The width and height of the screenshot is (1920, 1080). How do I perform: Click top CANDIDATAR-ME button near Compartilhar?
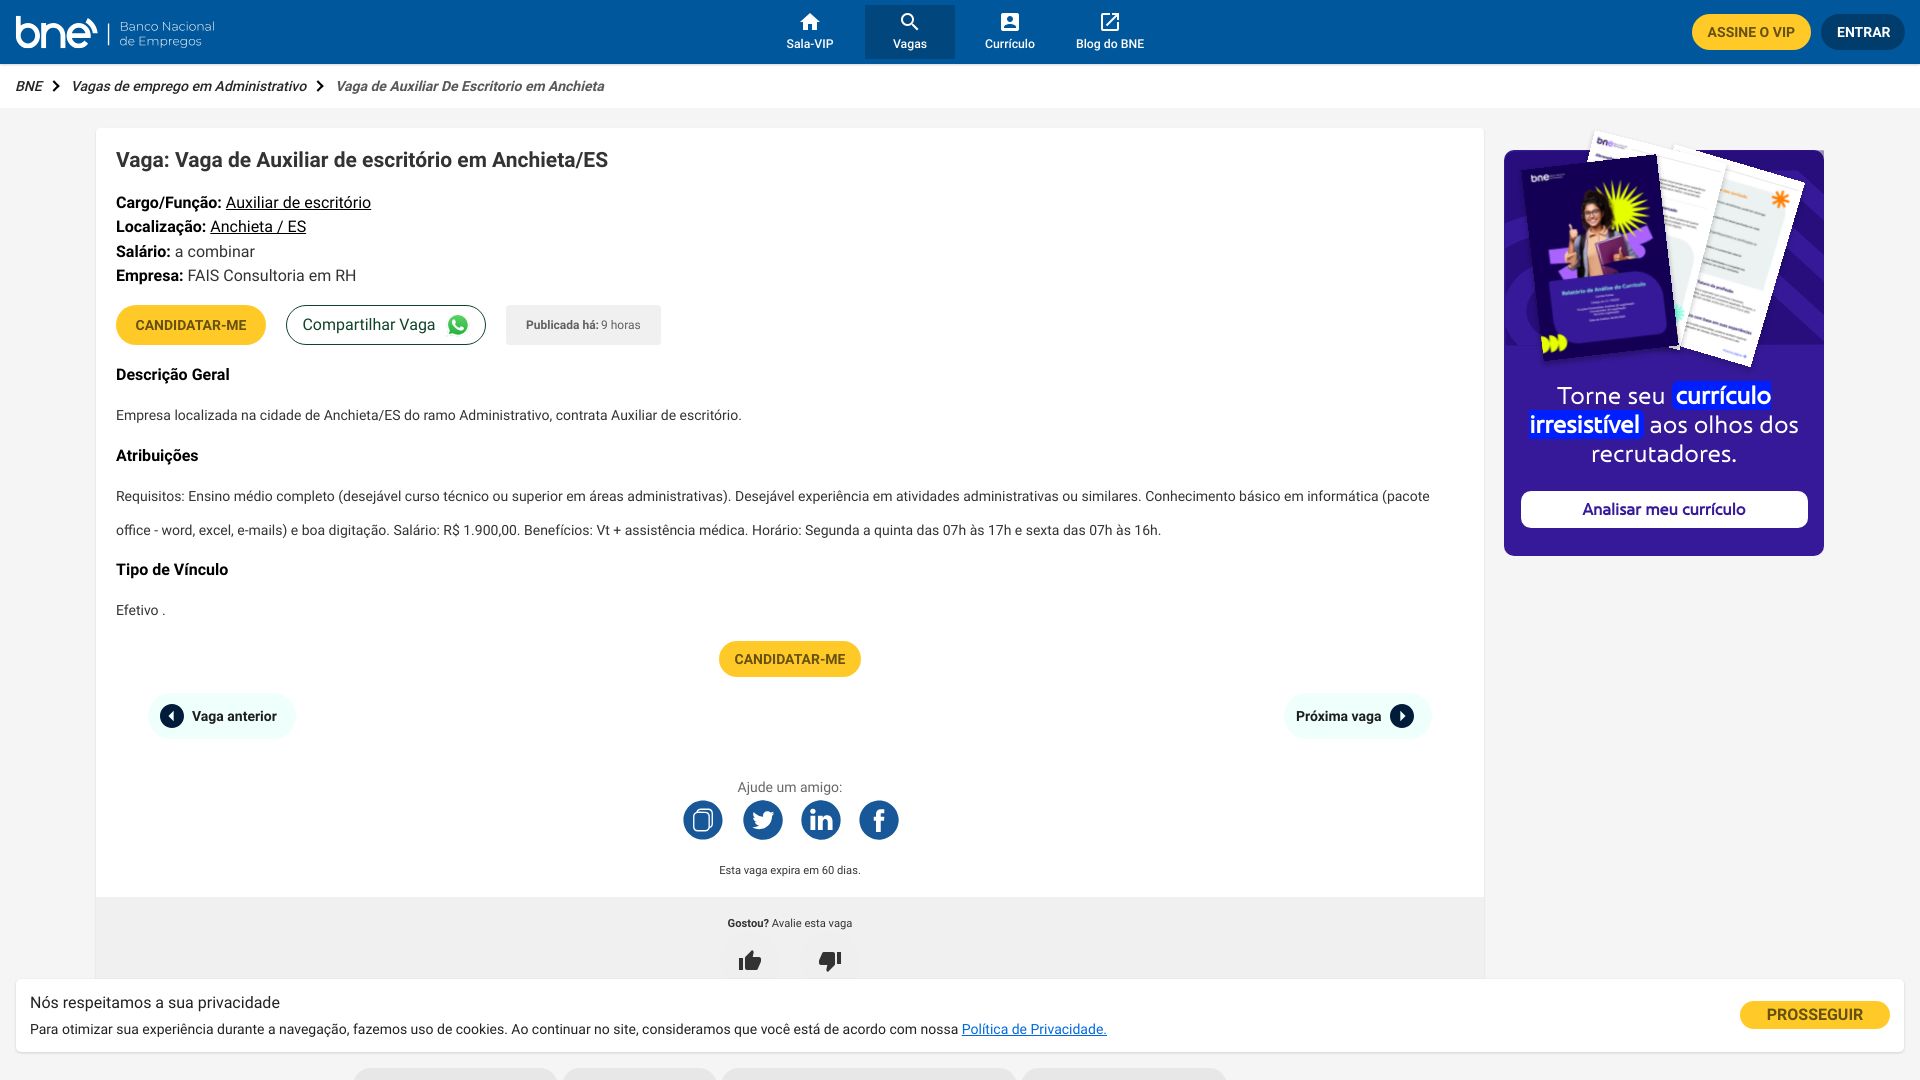tap(191, 325)
